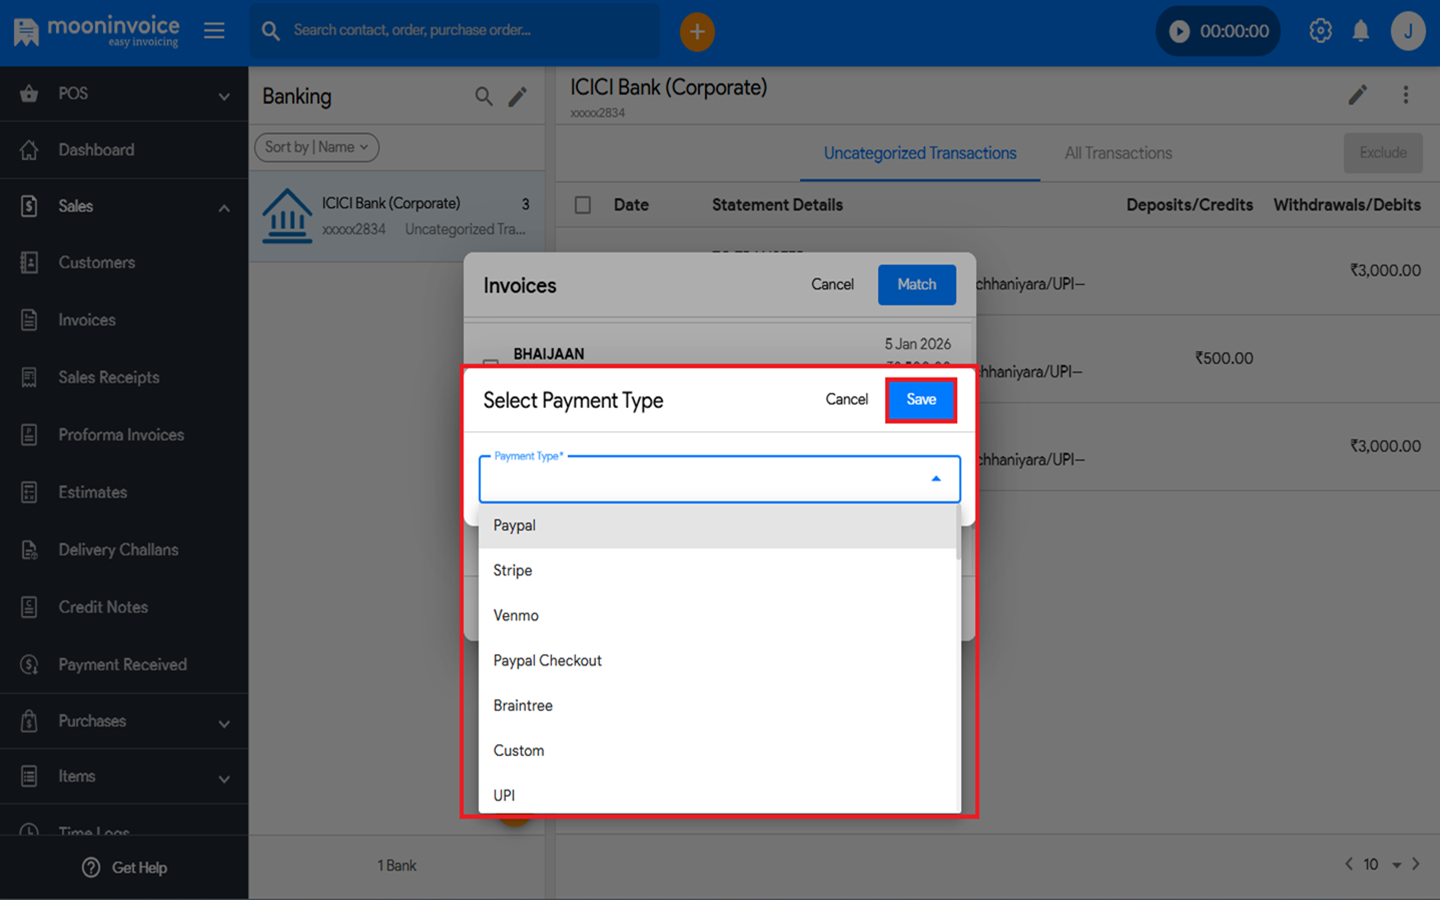
Task: Open the ICICI Bank three-dot menu
Action: click(1405, 95)
